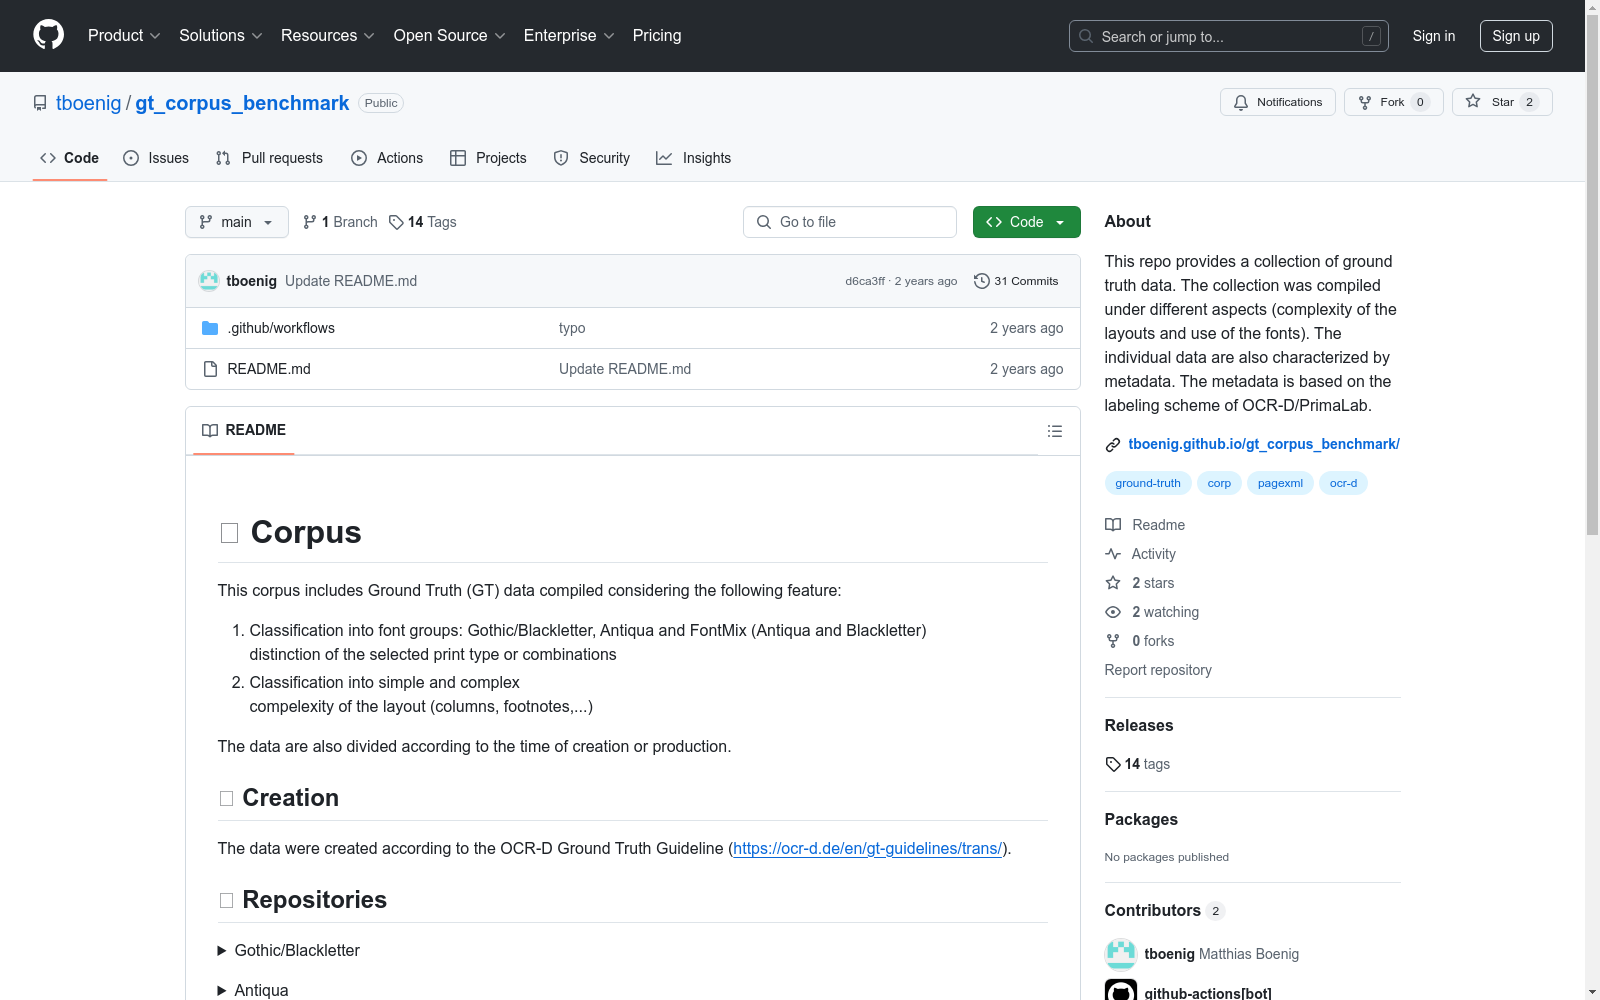Open 14 tags under Releases
Screen dimensions: 1600x1000
click(x=1138, y=764)
